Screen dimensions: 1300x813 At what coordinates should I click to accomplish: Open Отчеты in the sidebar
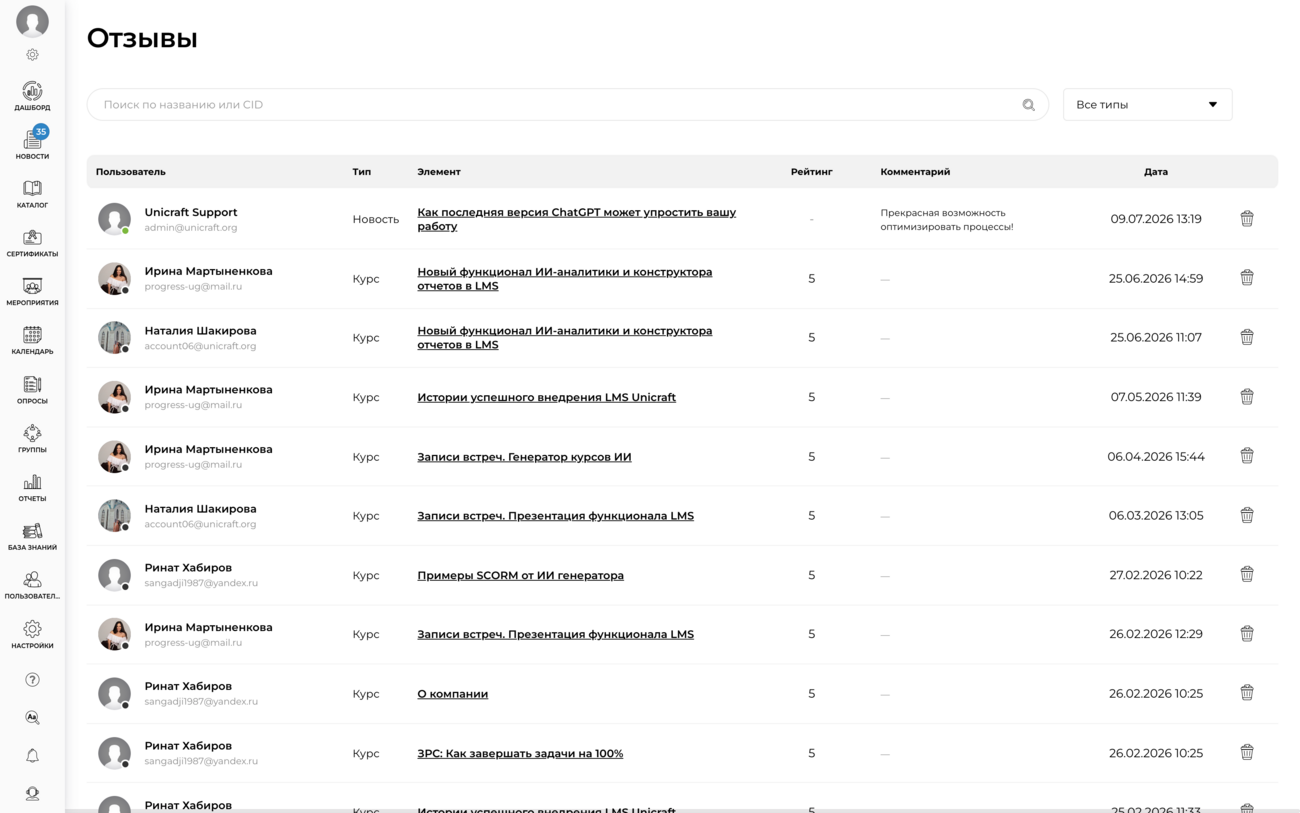pyautogui.click(x=32, y=488)
